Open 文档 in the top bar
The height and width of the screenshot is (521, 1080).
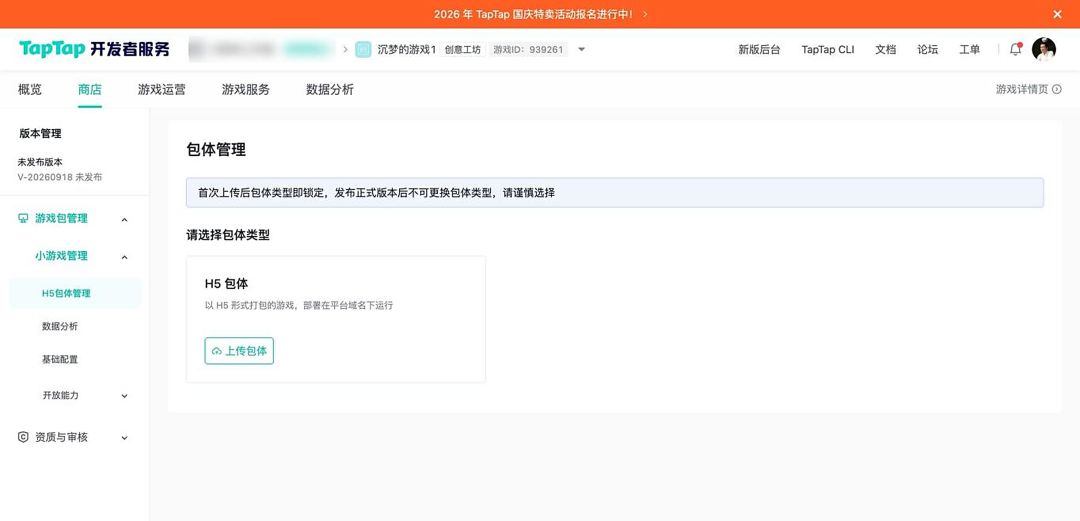tap(886, 50)
